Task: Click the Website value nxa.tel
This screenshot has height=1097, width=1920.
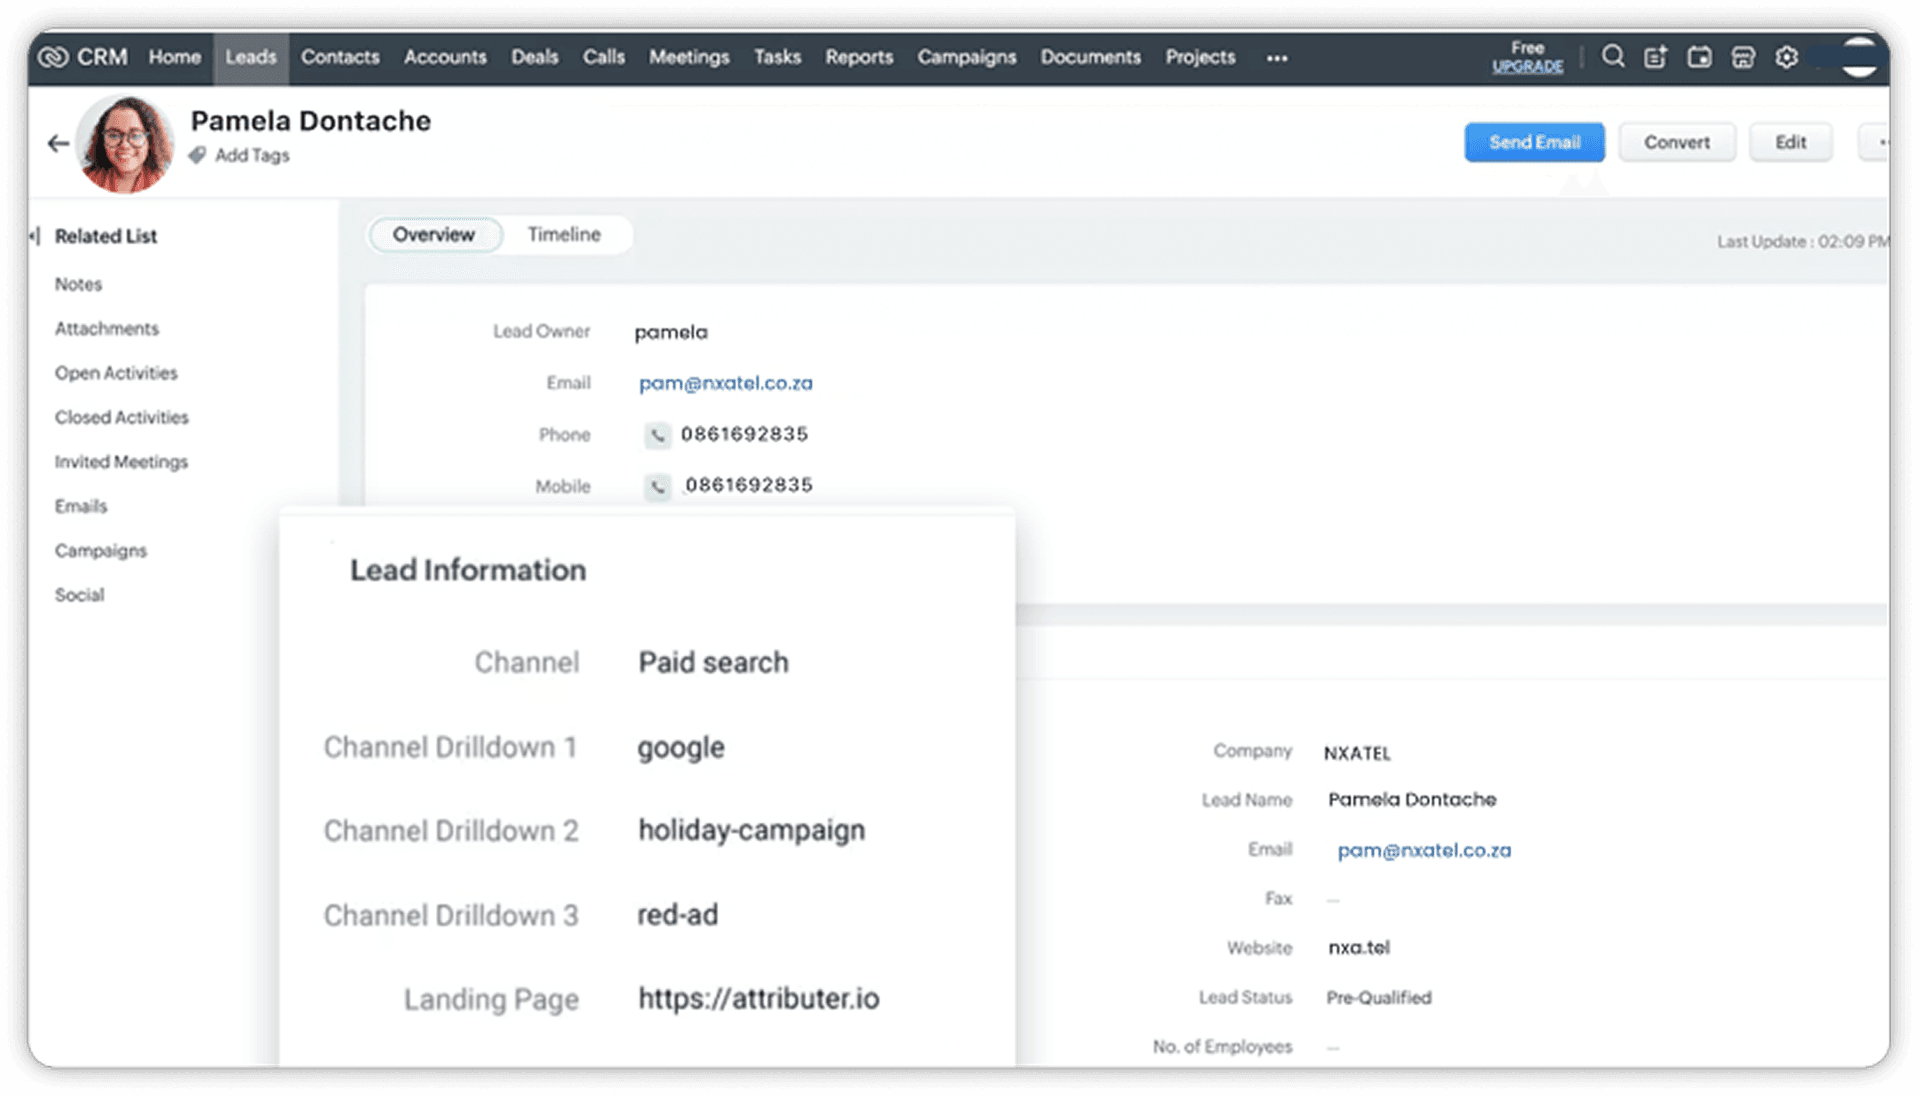Action: pos(1359,947)
